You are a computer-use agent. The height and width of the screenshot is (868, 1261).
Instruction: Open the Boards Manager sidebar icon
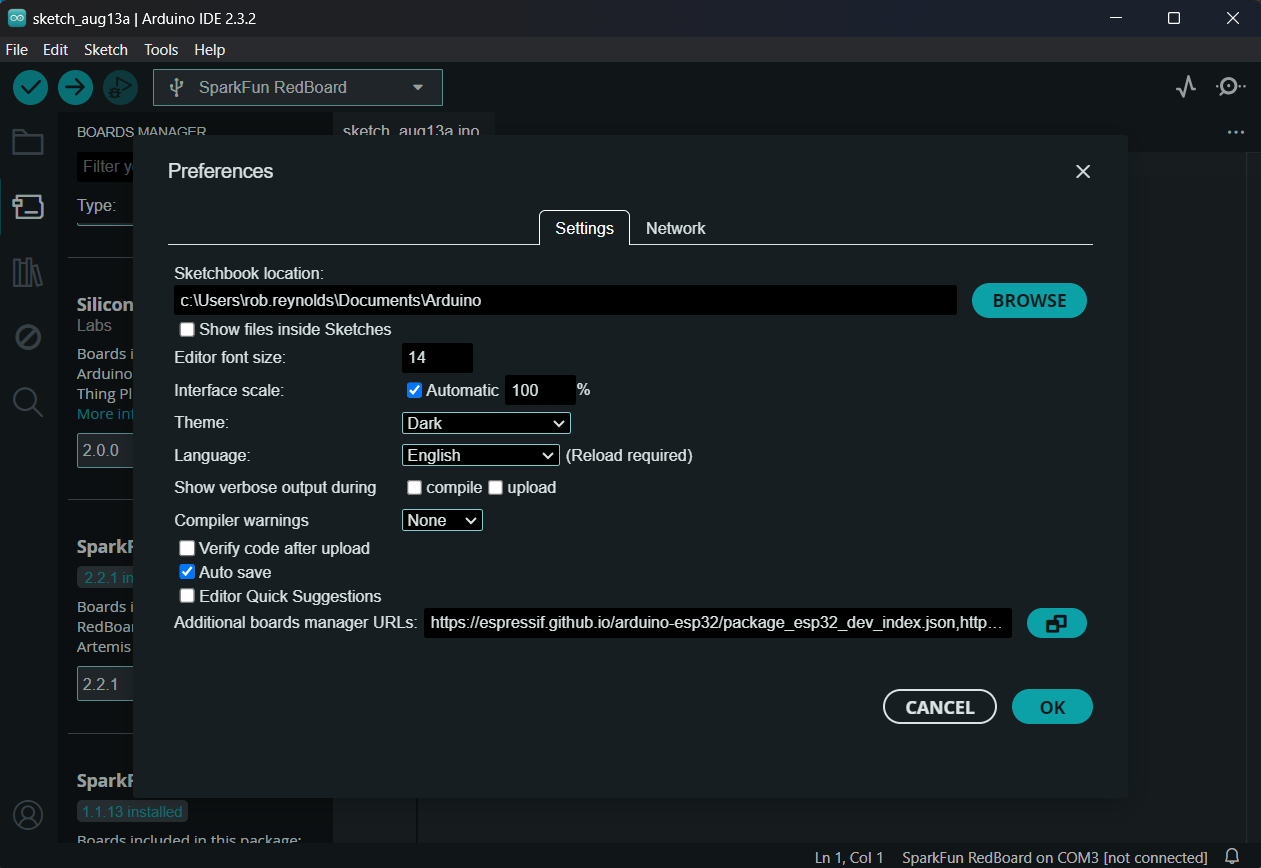[x=27, y=206]
